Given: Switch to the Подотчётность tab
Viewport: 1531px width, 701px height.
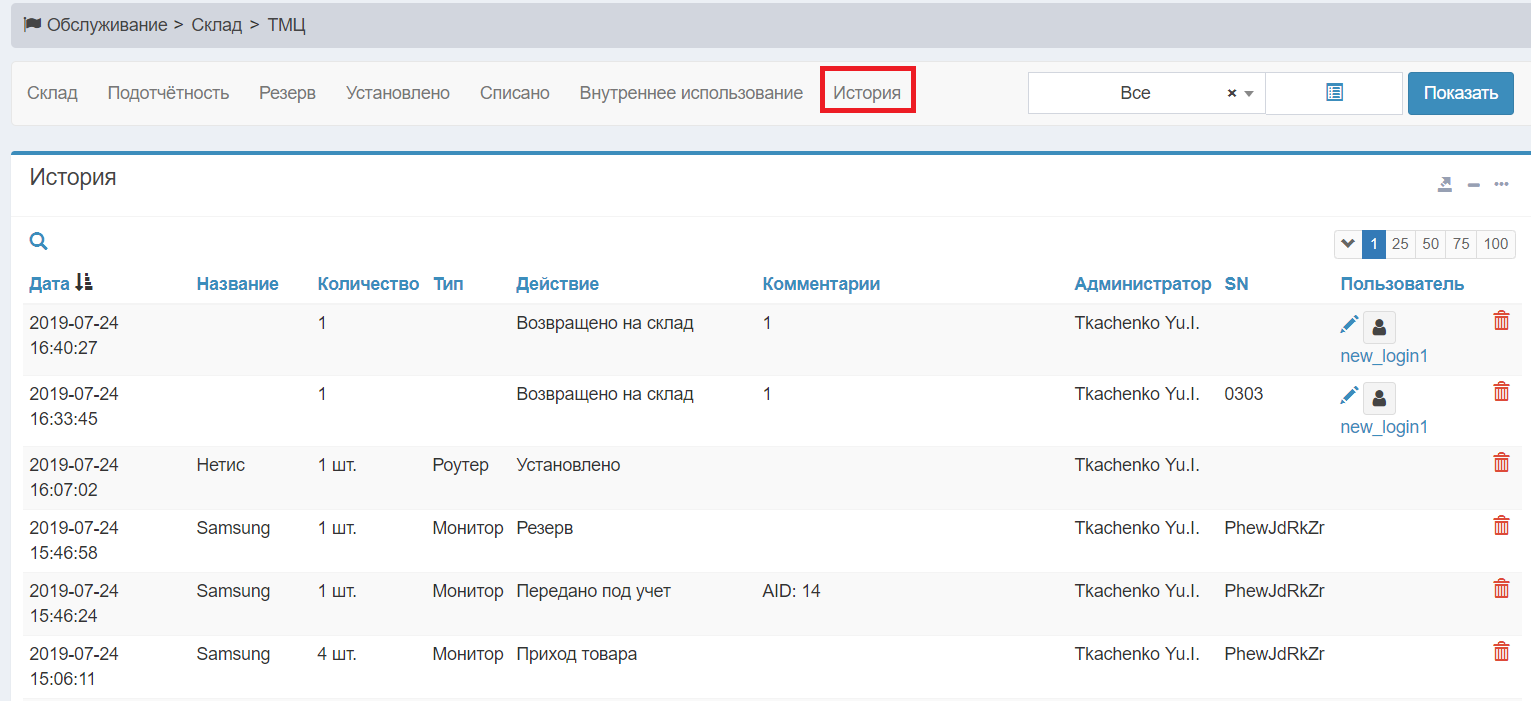Looking at the screenshot, I should pos(168,93).
